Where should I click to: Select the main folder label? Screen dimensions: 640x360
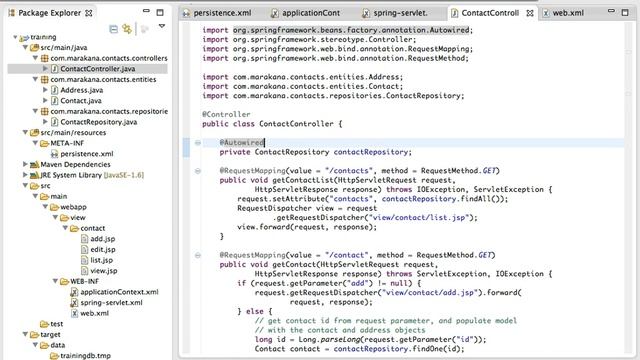pyautogui.click(x=59, y=196)
